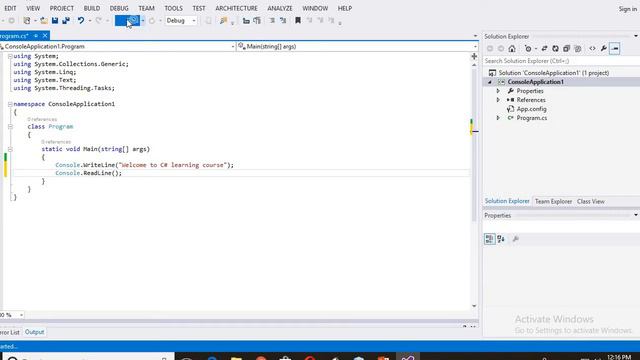Open the TOOLS menu

(x=173, y=8)
